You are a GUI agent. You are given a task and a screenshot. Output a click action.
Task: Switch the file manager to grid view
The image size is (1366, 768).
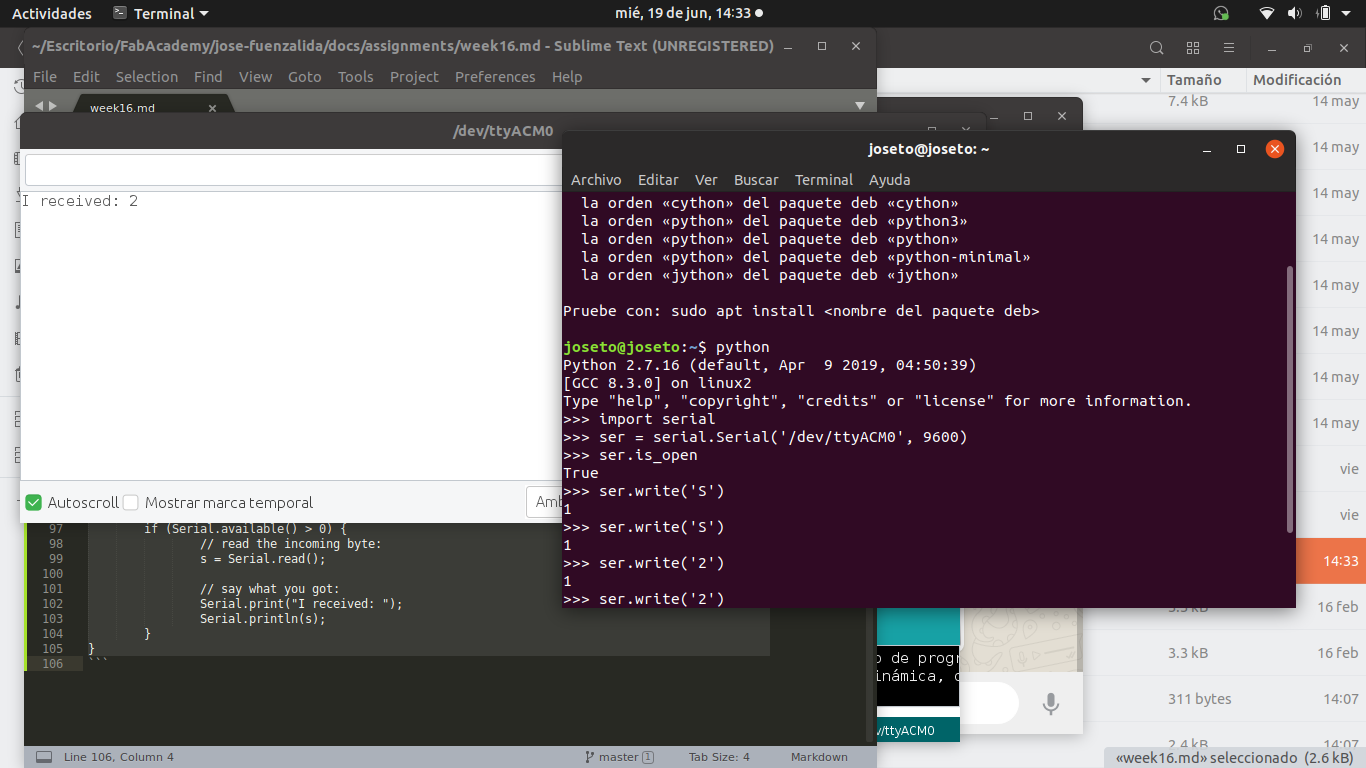click(1193, 48)
